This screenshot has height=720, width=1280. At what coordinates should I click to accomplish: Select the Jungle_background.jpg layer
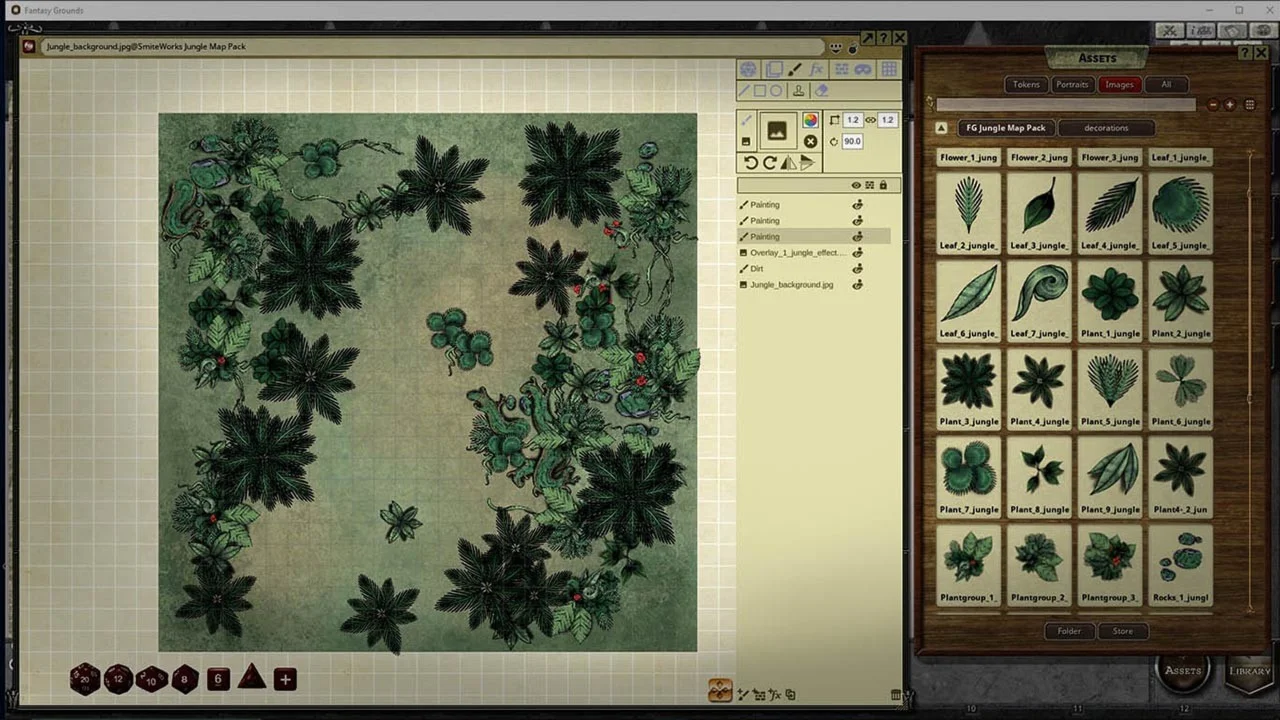pos(814,285)
